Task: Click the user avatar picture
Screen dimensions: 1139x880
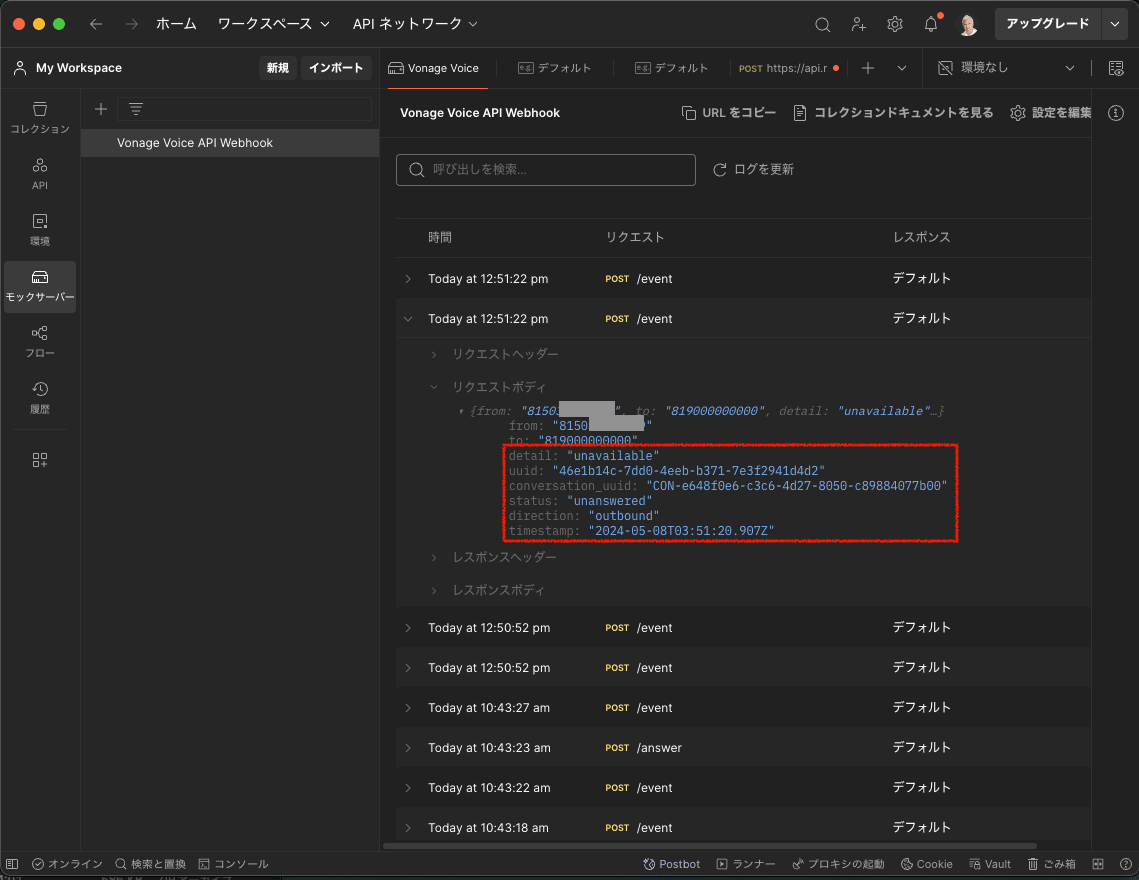Action: (968, 25)
